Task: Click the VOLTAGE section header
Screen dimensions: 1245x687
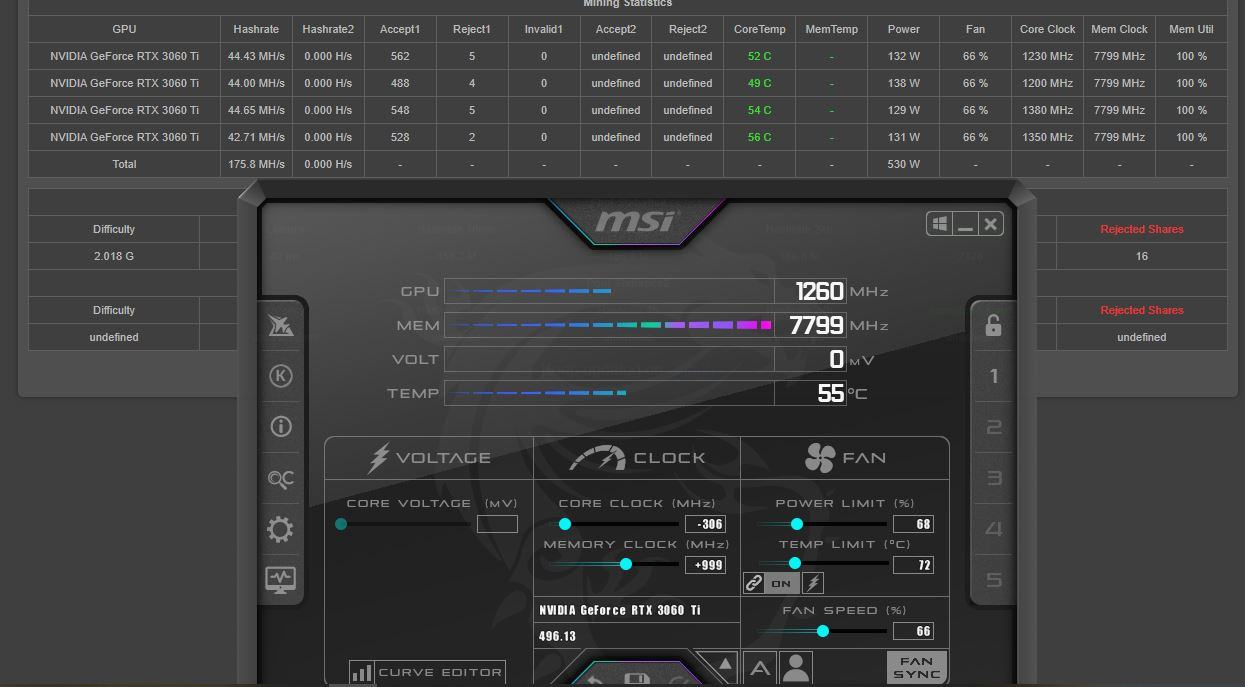Action: pos(430,458)
